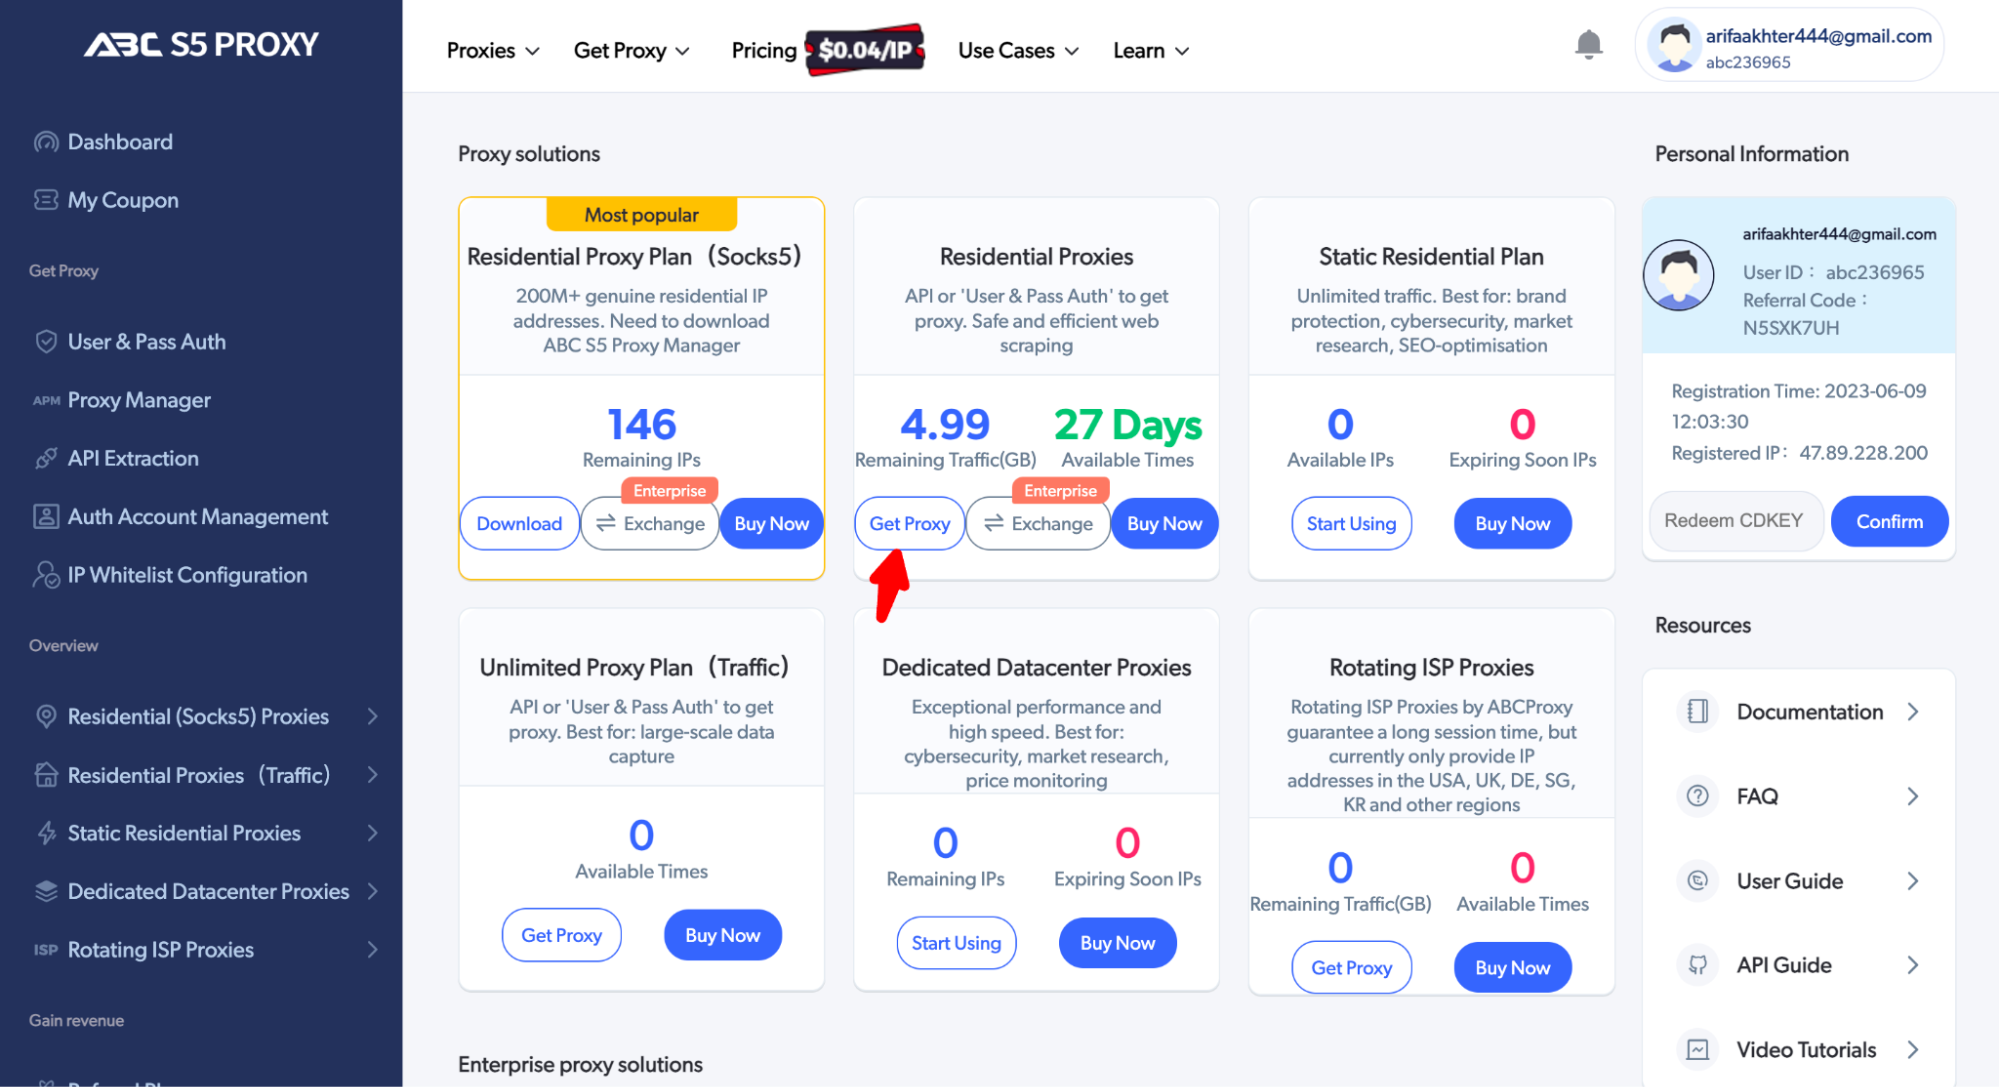Click the User & Pass Auth shield icon
This screenshot has height=1088, width=1999.
pyautogui.click(x=46, y=342)
